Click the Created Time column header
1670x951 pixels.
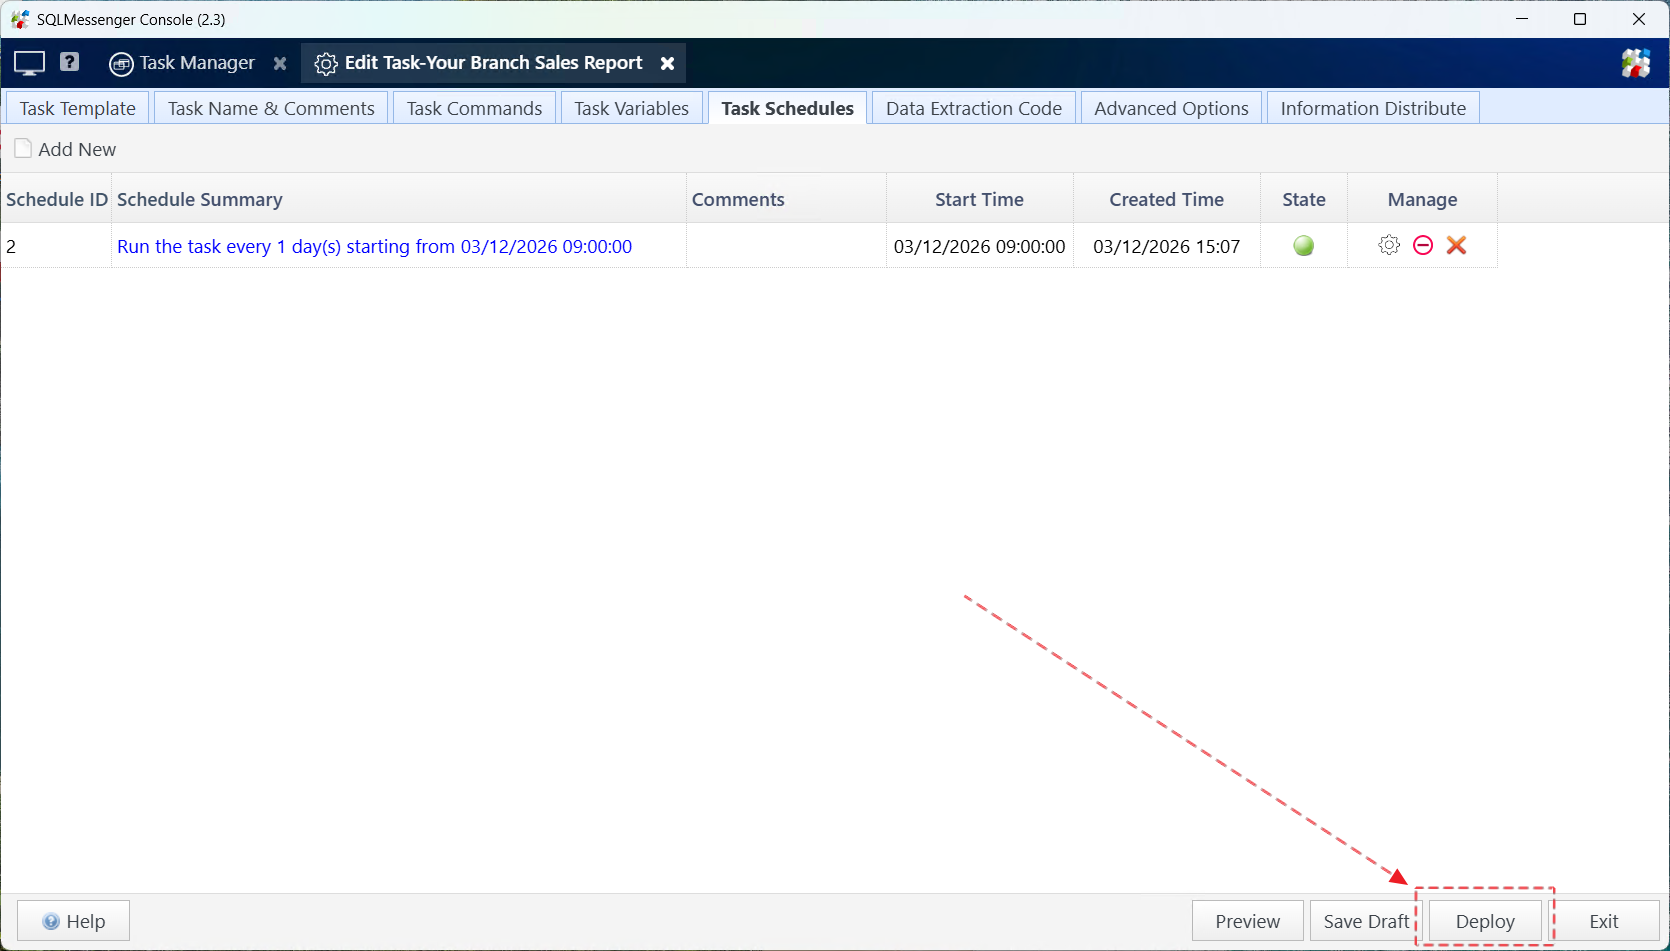point(1166,199)
